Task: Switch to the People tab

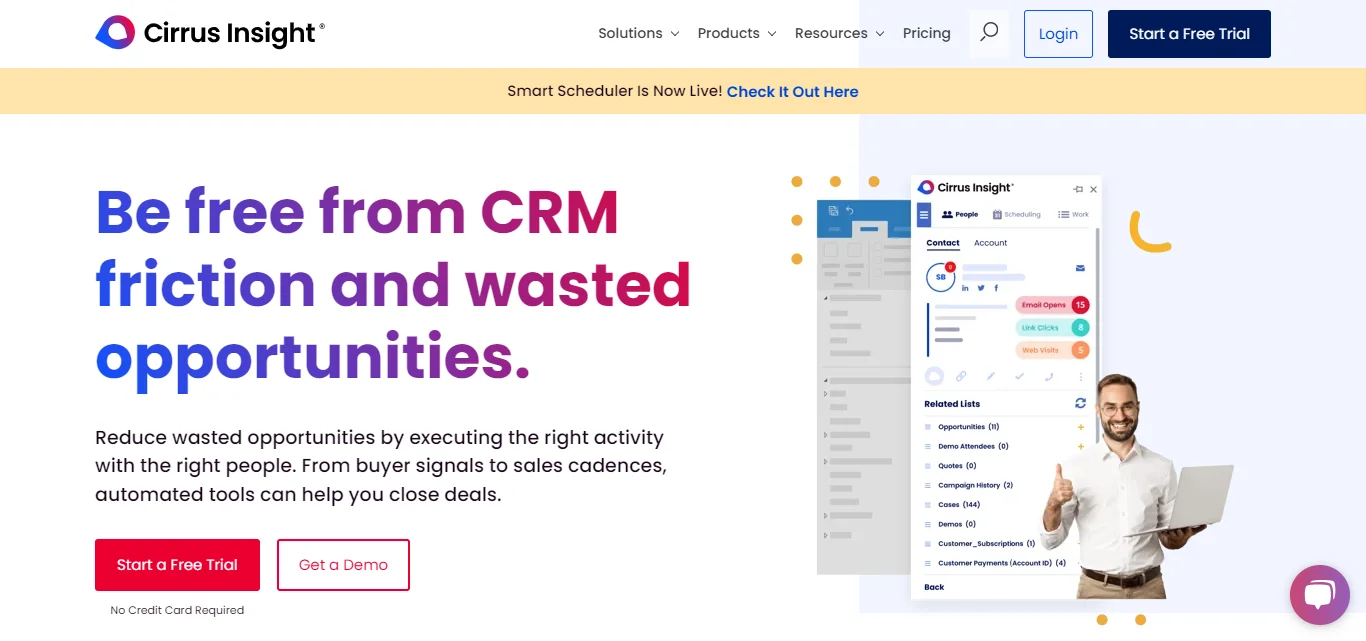Action: click(960, 214)
